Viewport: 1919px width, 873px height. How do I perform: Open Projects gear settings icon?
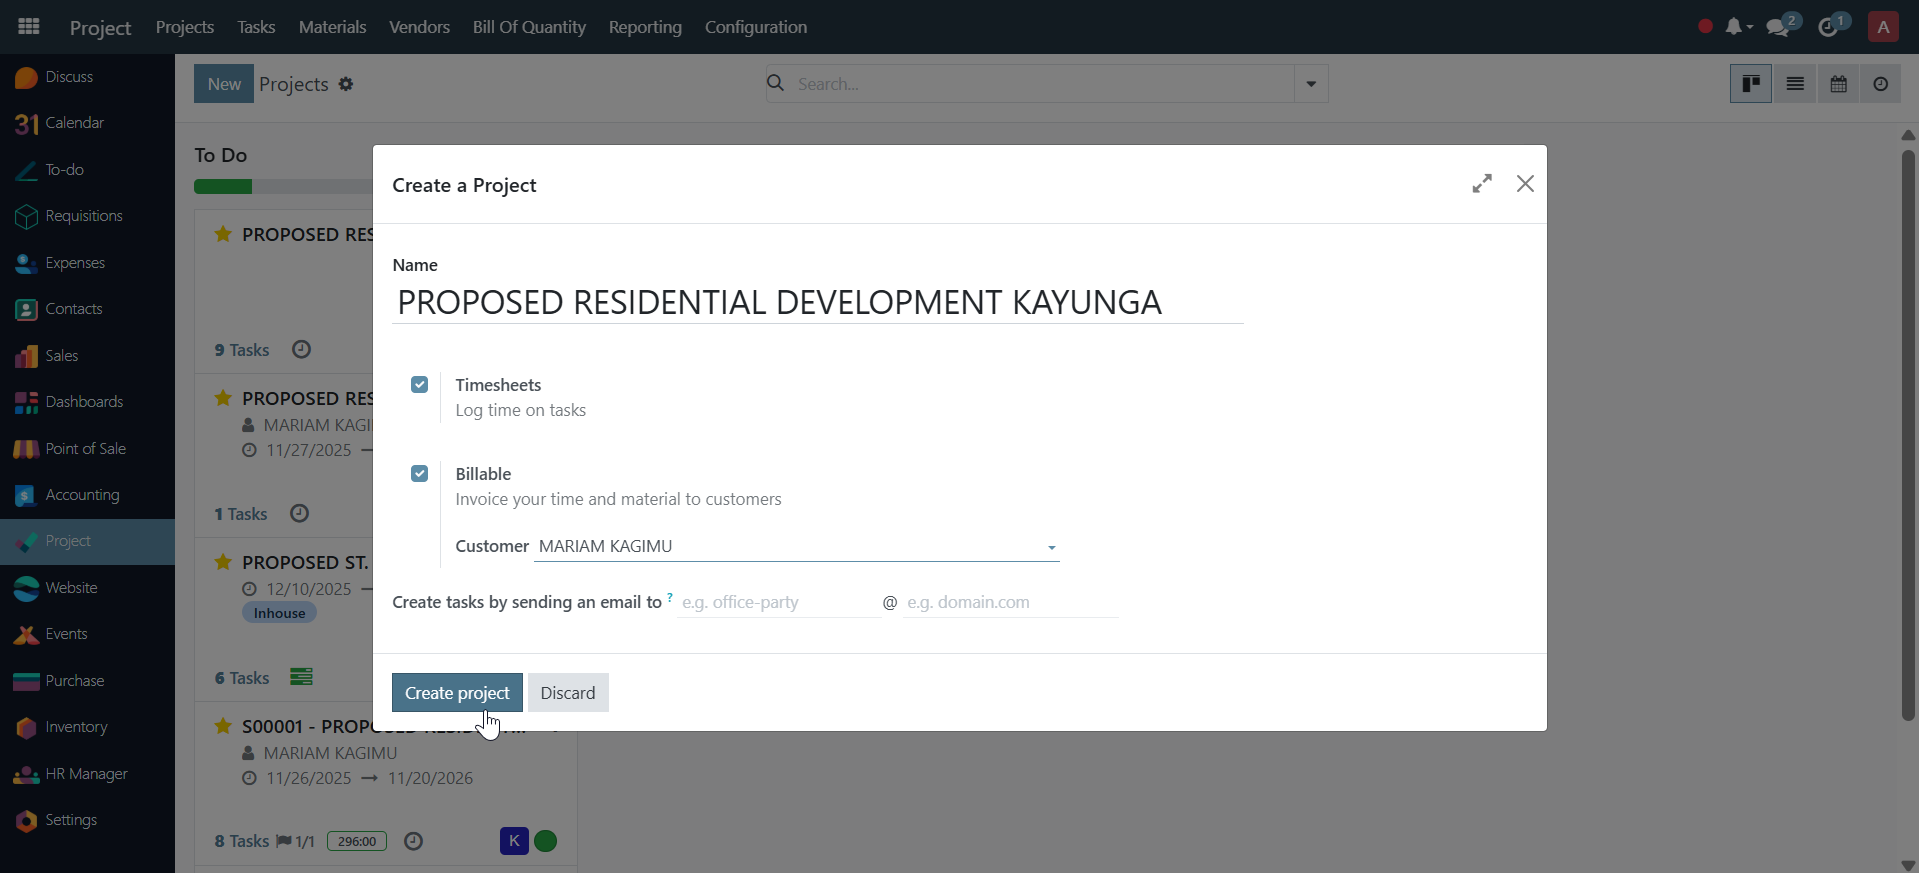(x=346, y=84)
